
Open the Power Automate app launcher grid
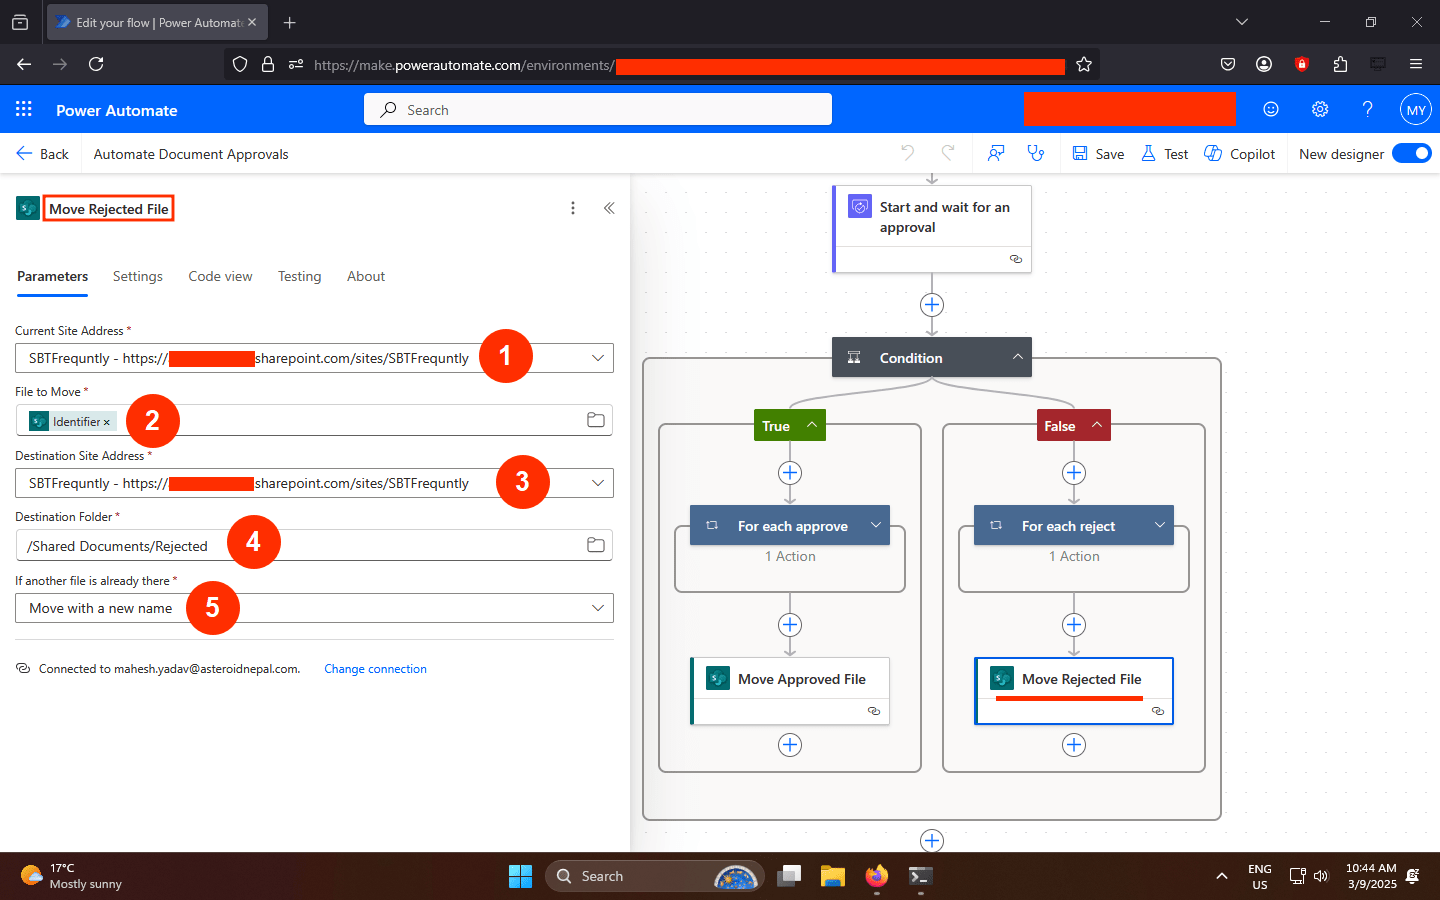(24, 109)
